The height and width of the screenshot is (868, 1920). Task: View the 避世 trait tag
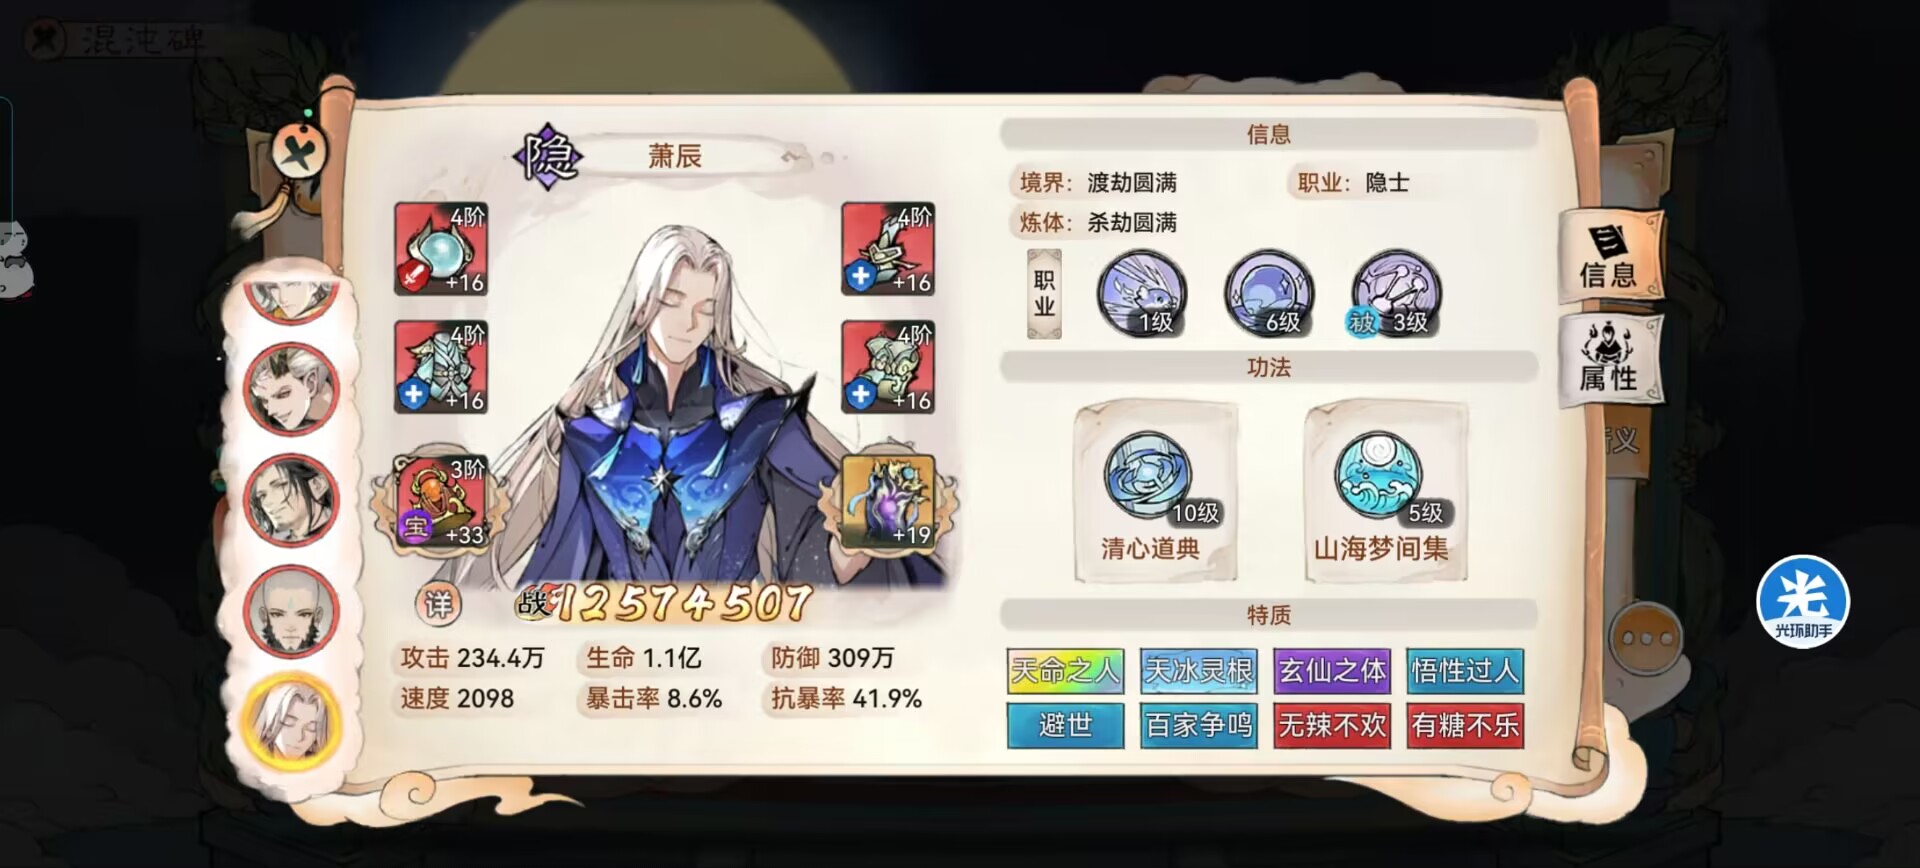click(x=1065, y=725)
